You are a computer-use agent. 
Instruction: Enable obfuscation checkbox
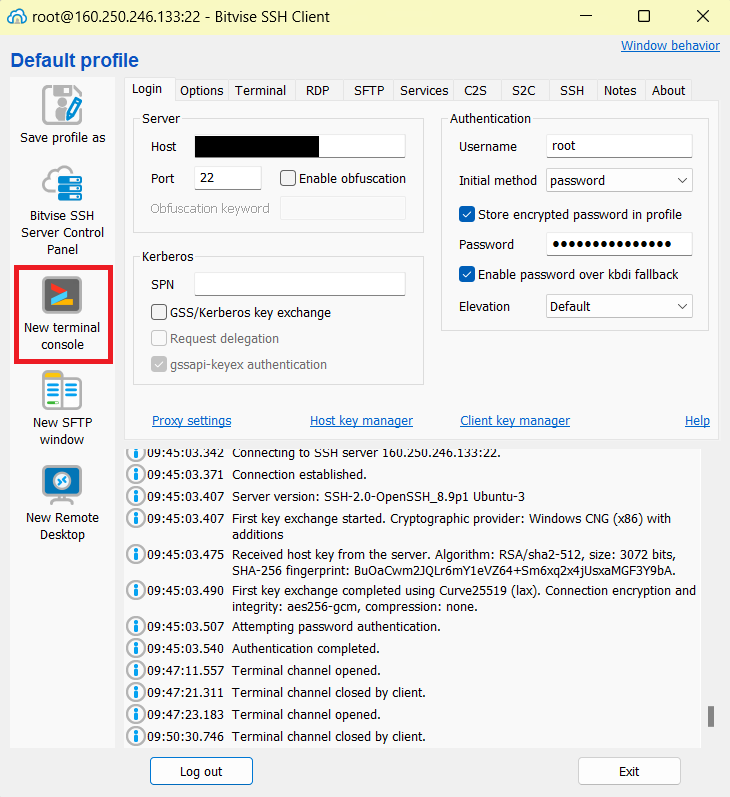click(x=288, y=179)
